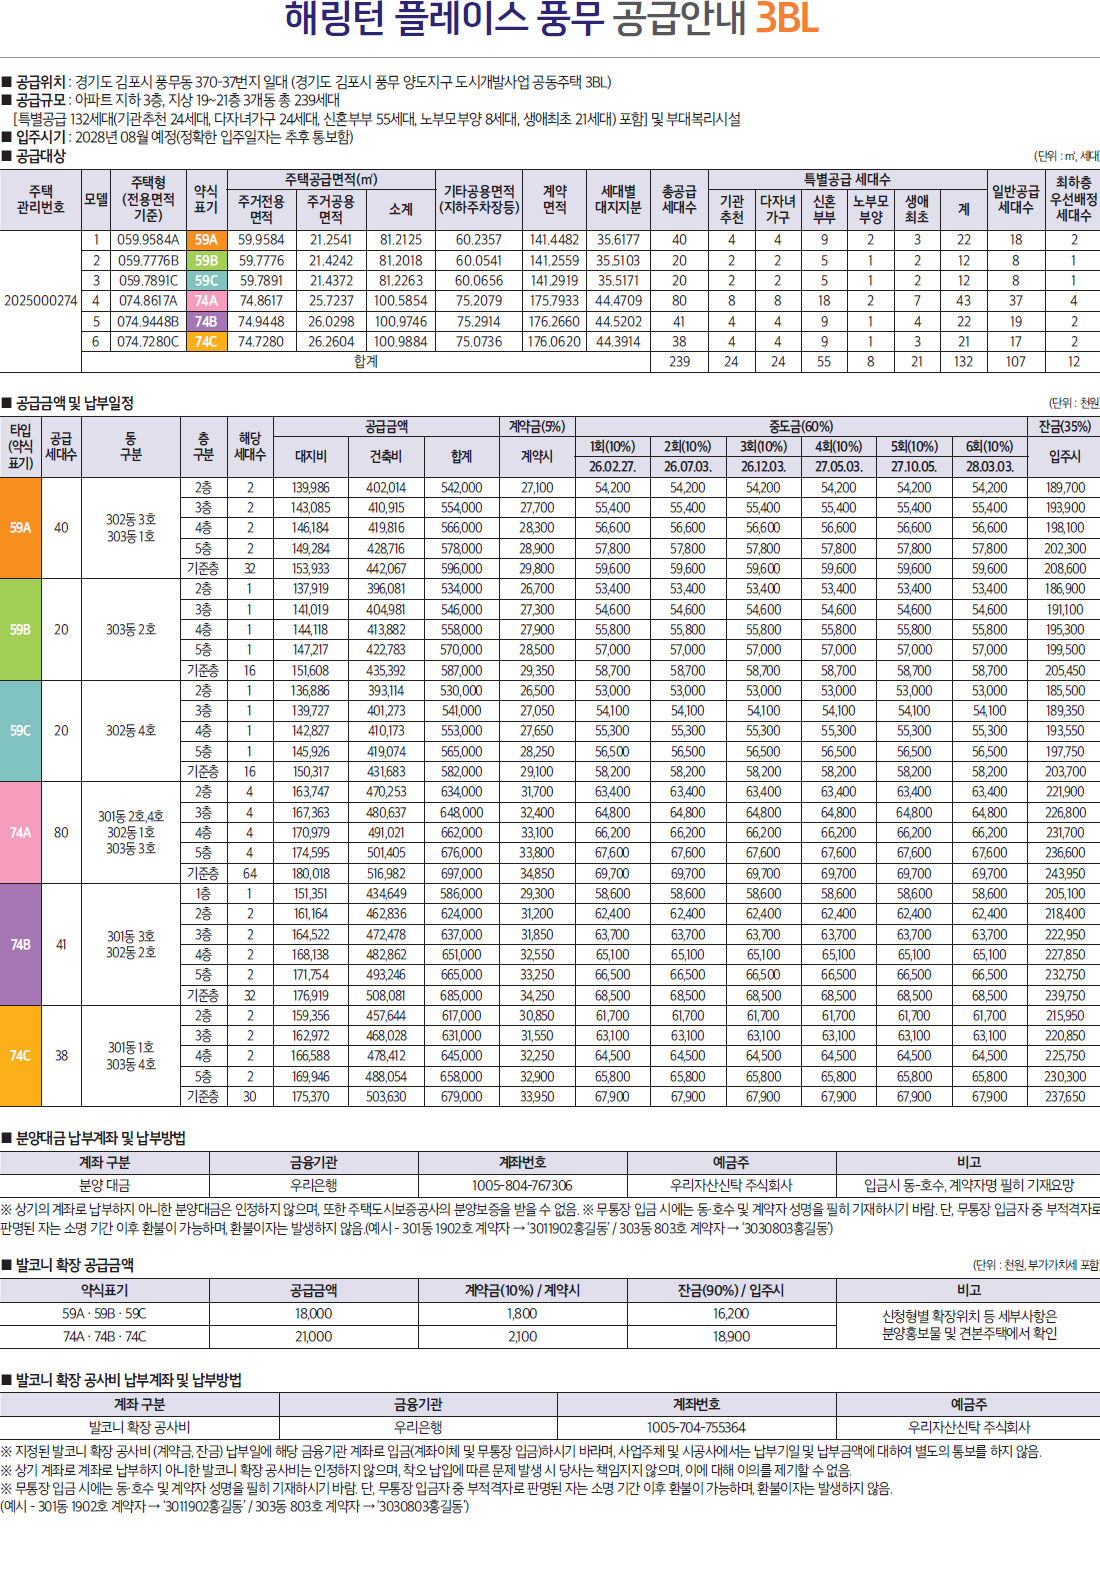Select the teal 59C type block
The image size is (1100, 1577).
[x=20, y=731]
